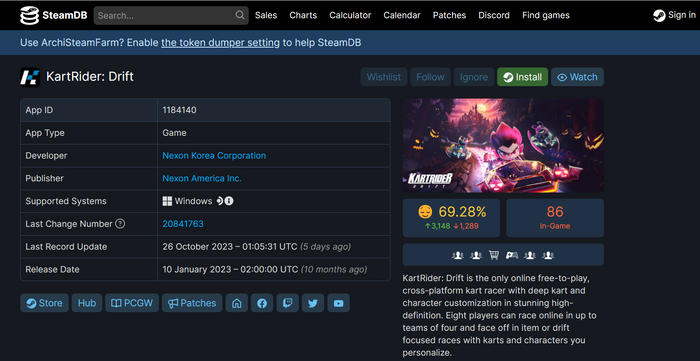Click the last multiplayer feature icon

point(548,255)
